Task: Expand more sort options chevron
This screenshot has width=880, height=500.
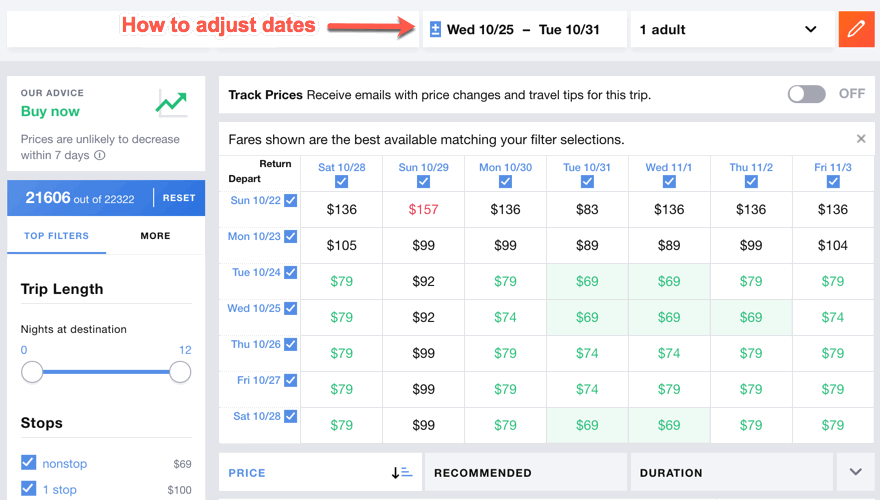Action: click(x=856, y=472)
